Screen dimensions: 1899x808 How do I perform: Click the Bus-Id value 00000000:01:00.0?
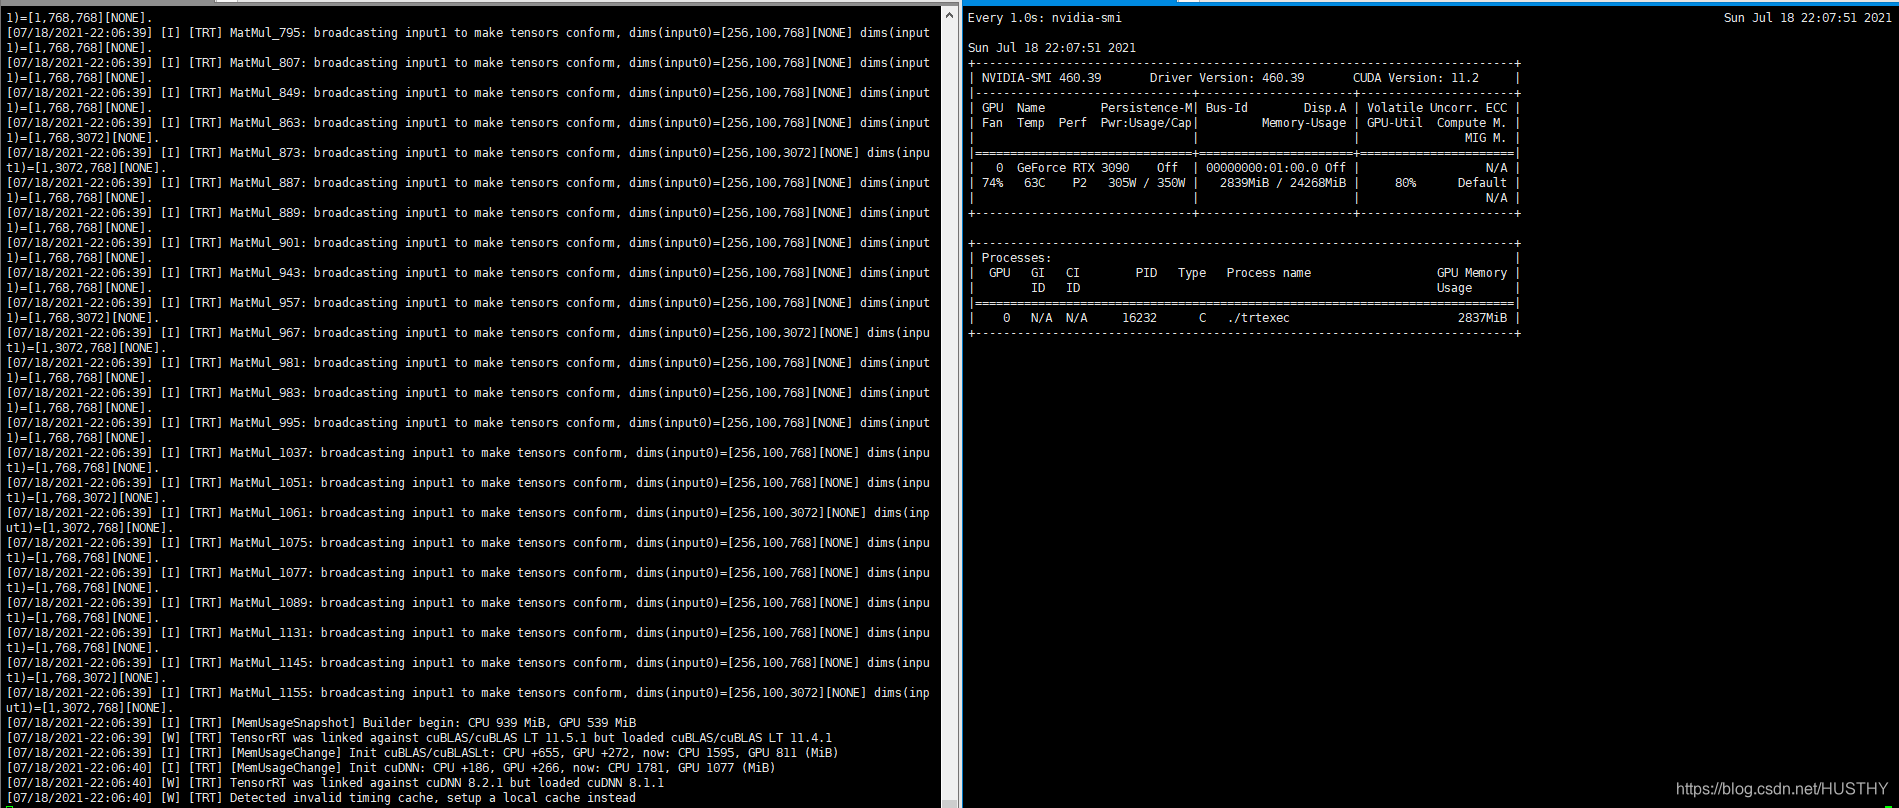(x=1262, y=168)
